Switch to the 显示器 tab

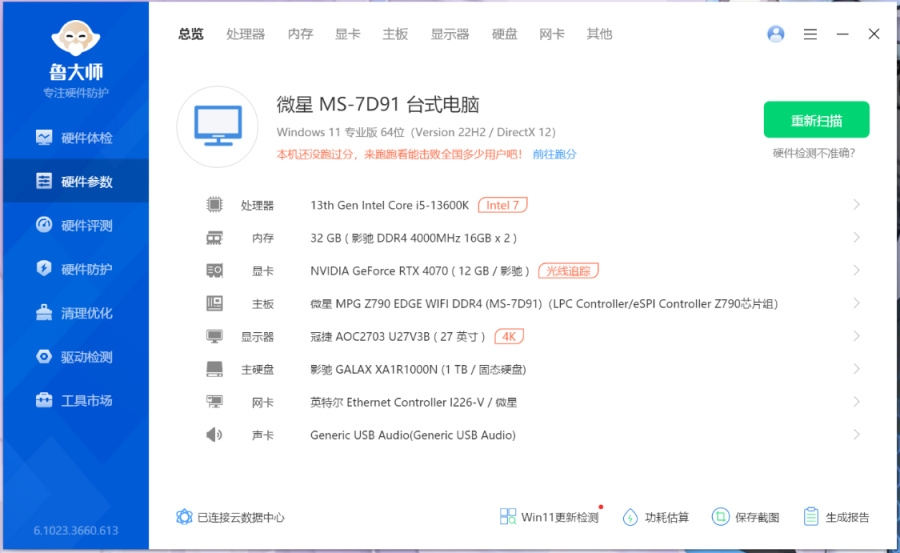pyautogui.click(x=450, y=34)
